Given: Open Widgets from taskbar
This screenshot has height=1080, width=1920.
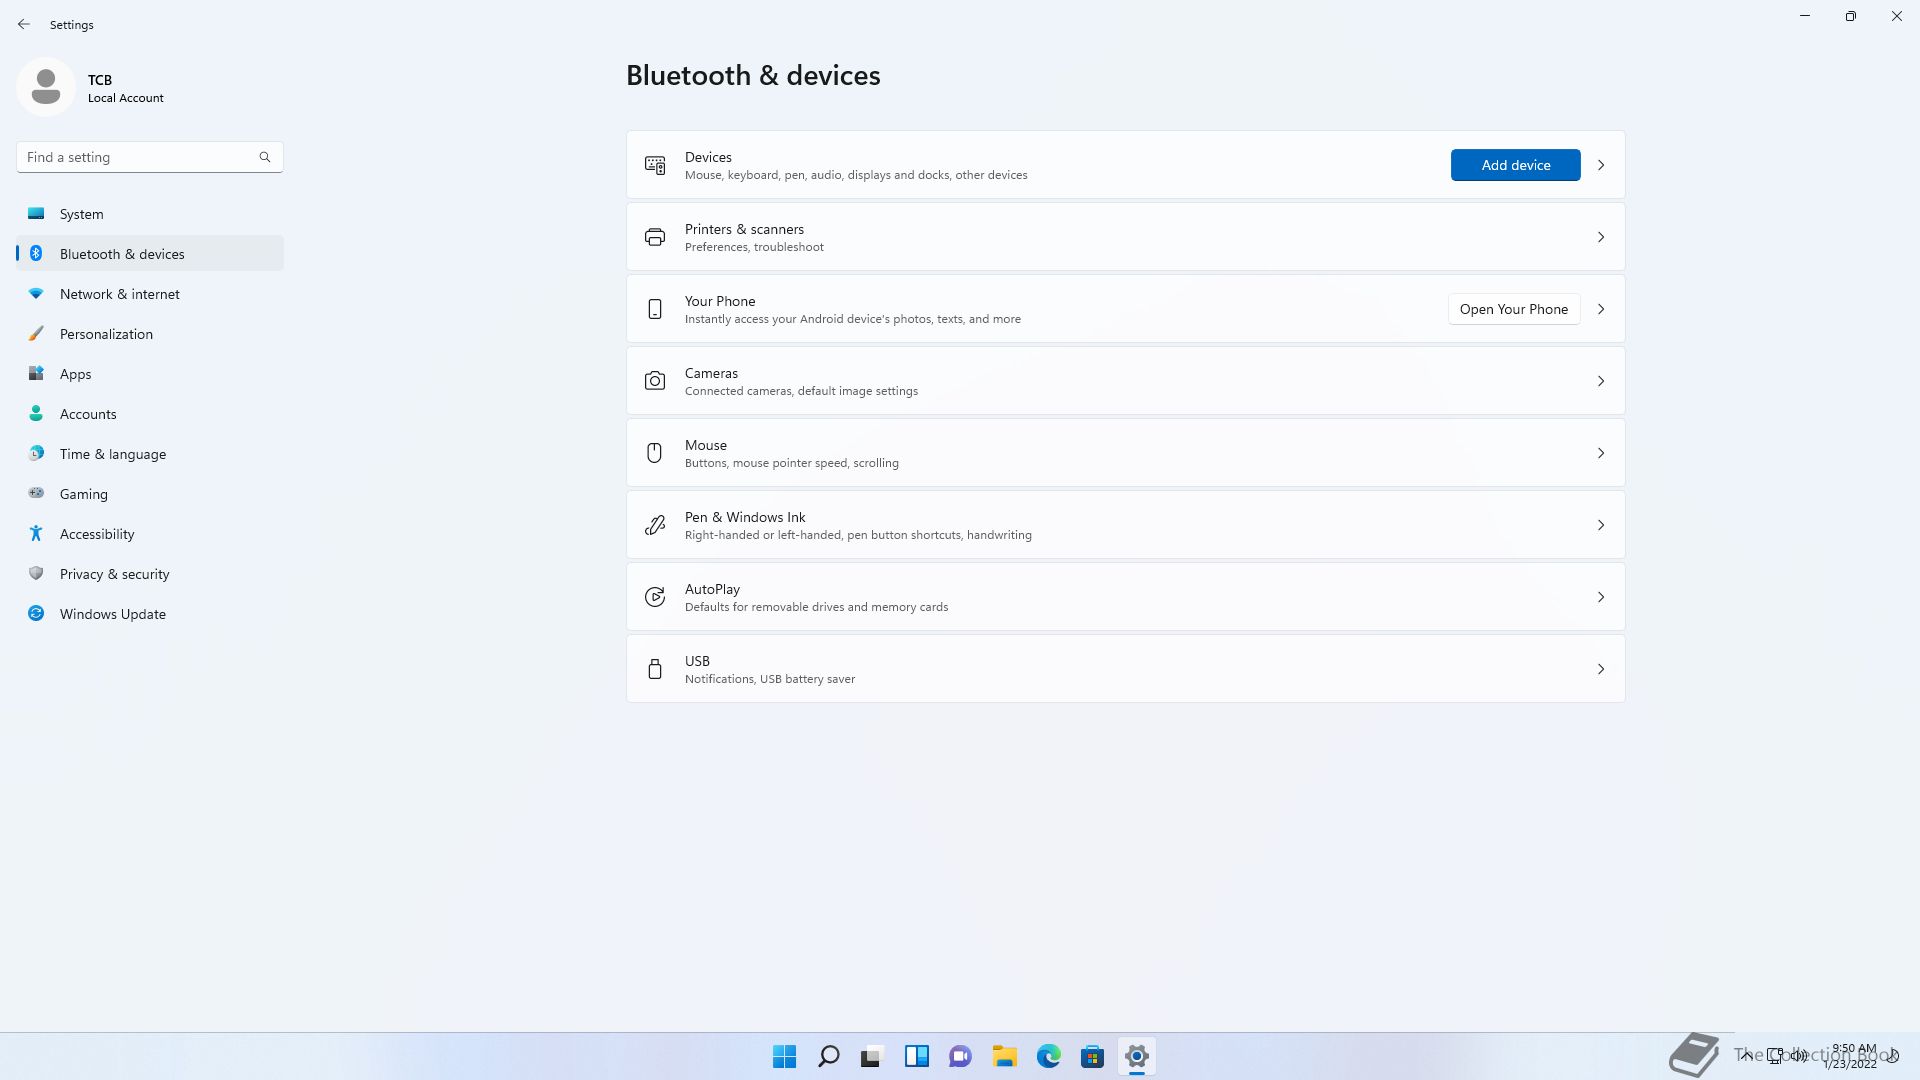Looking at the screenshot, I should pos(916,1056).
